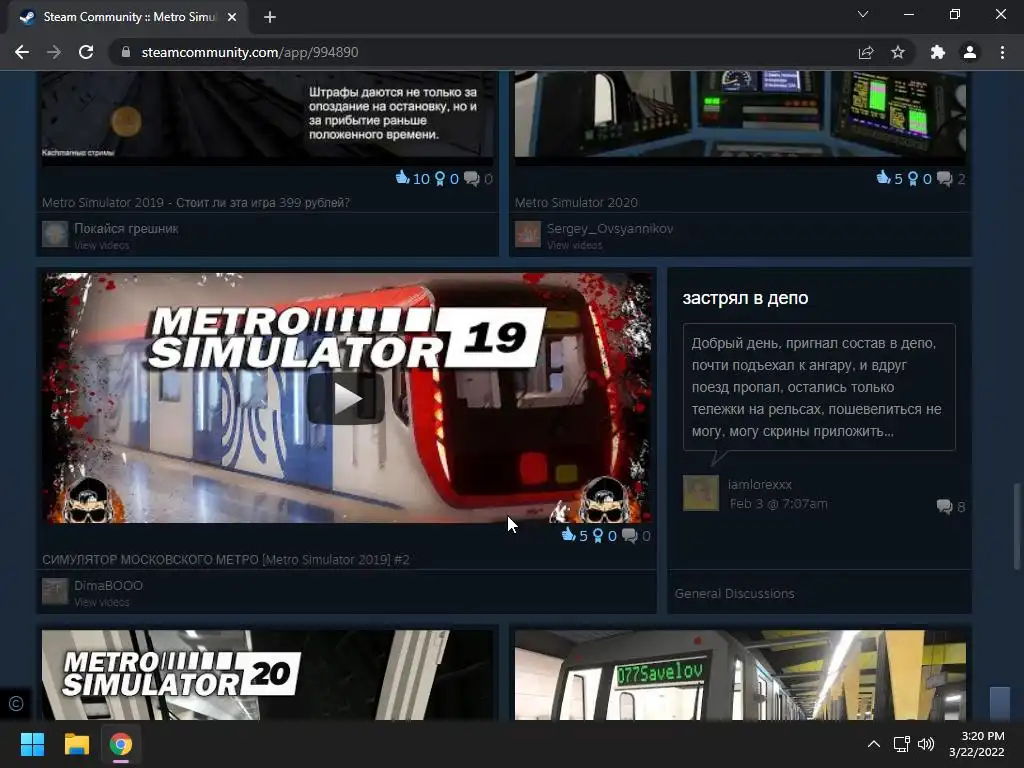Viewport: 1024px width, 768px height.
Task: Click the Chrome taskbar icon
Action: (x=121, y=744)
